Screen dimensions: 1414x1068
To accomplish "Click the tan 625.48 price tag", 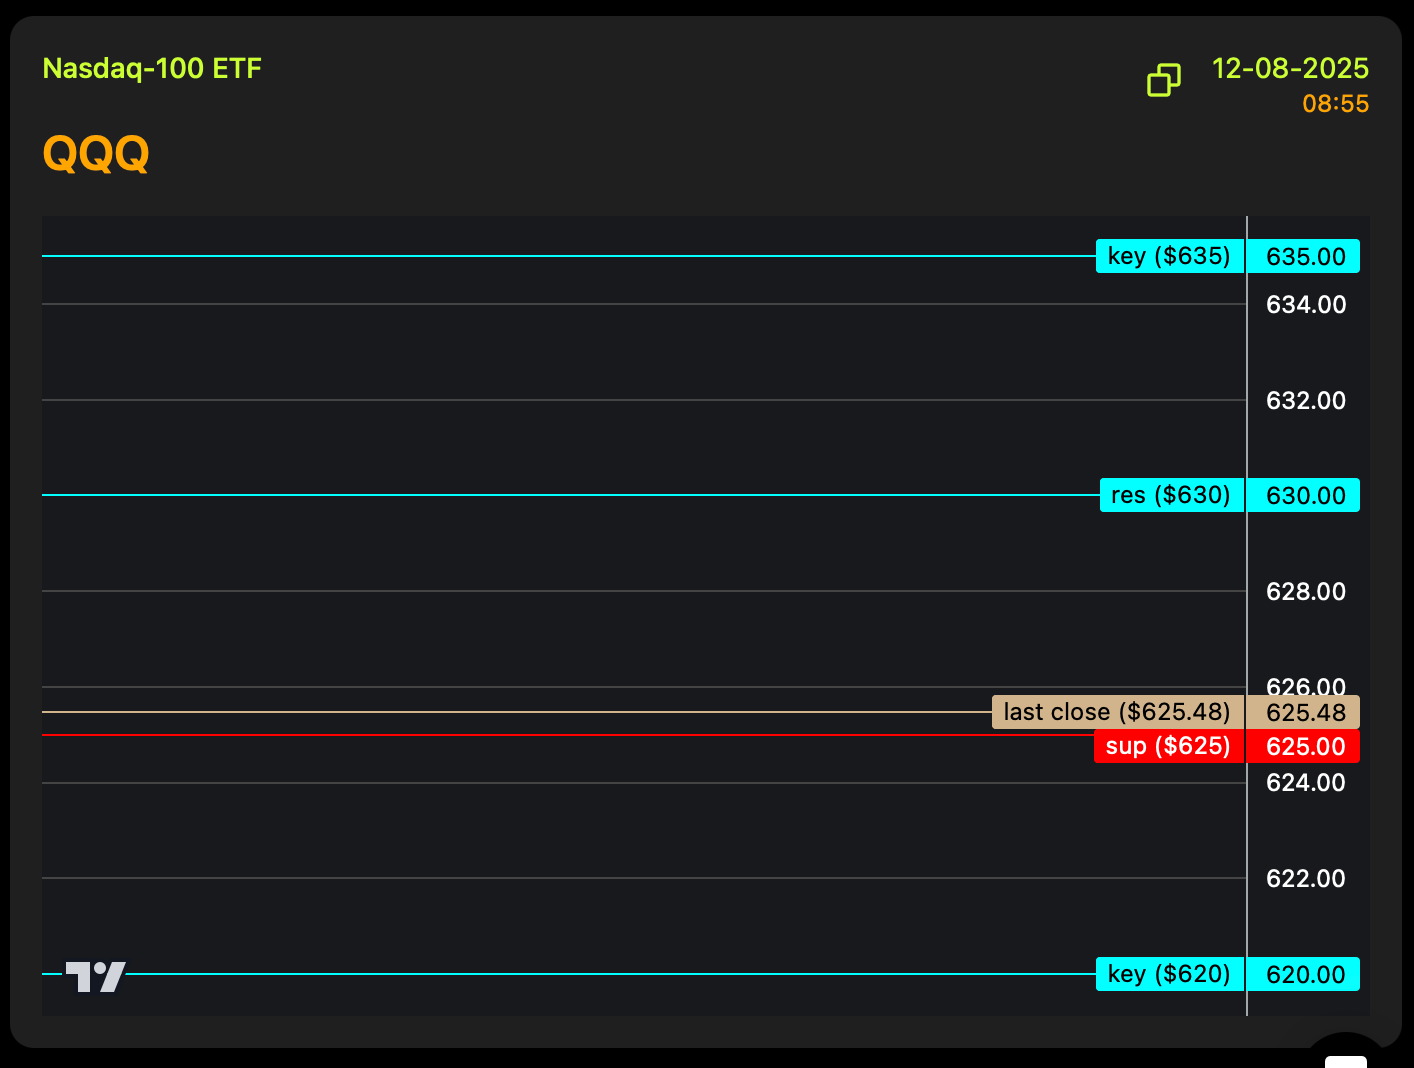I will coord(1305,713).
